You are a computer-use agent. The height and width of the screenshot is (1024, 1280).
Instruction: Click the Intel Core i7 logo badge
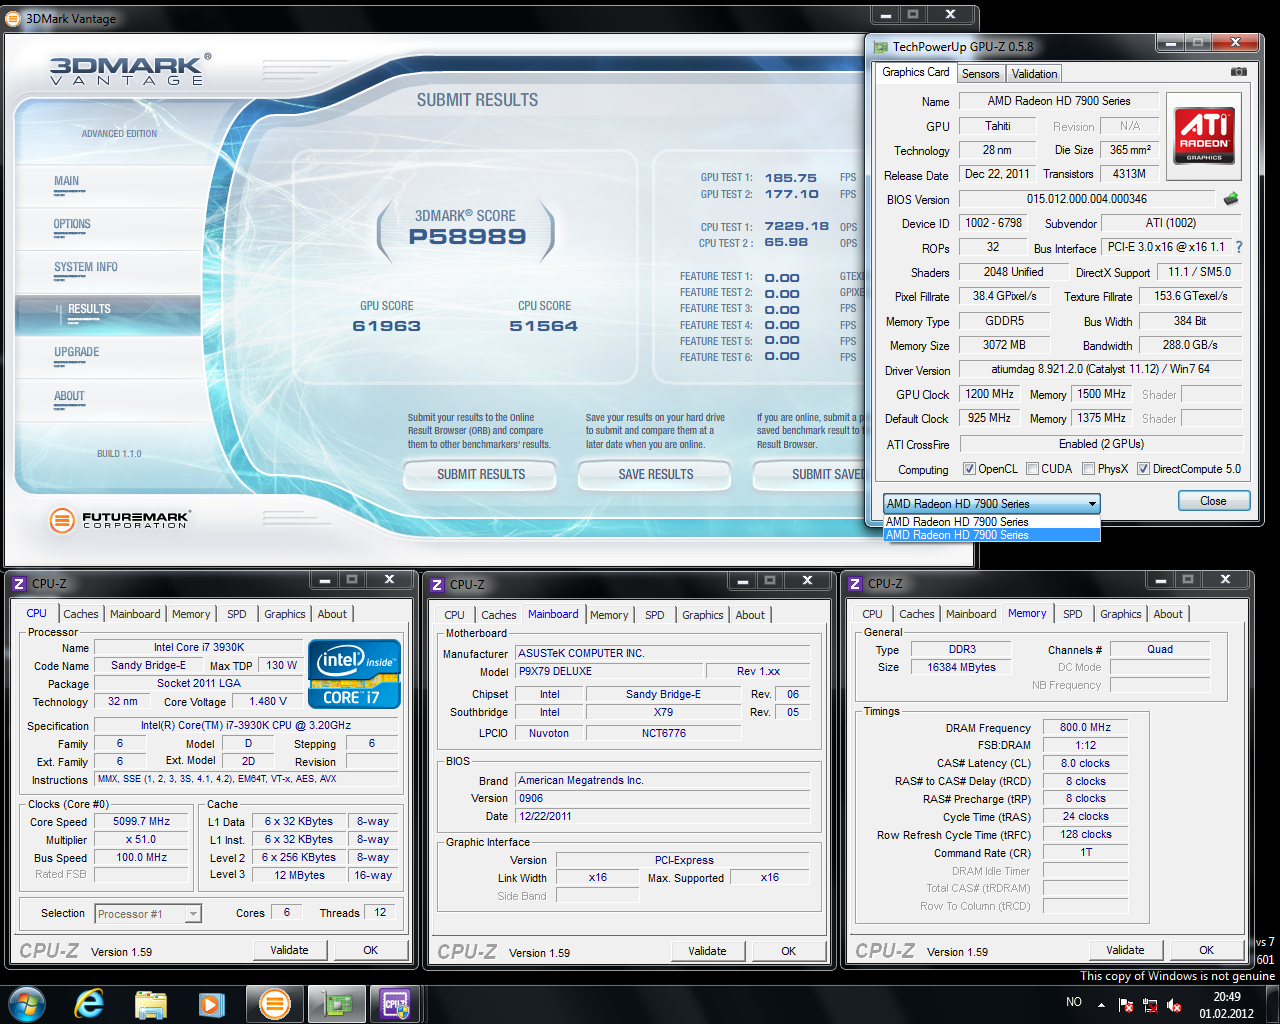point(355,674)
